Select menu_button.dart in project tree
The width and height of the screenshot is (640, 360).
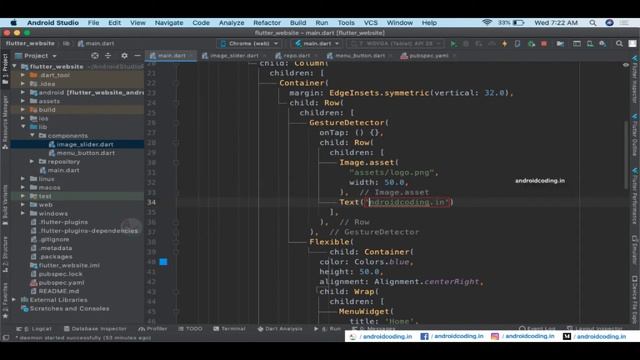pos(86,153)
